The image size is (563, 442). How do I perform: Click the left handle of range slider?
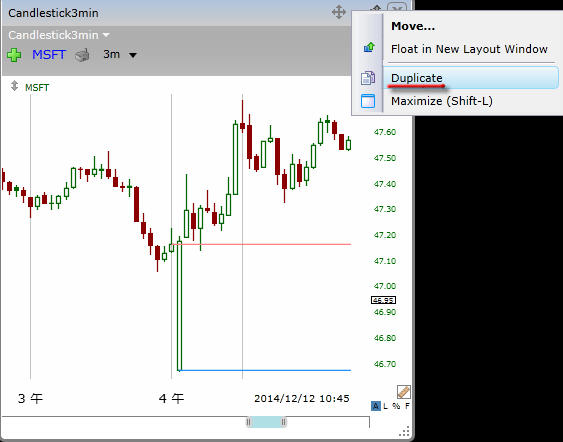[248, 422]
